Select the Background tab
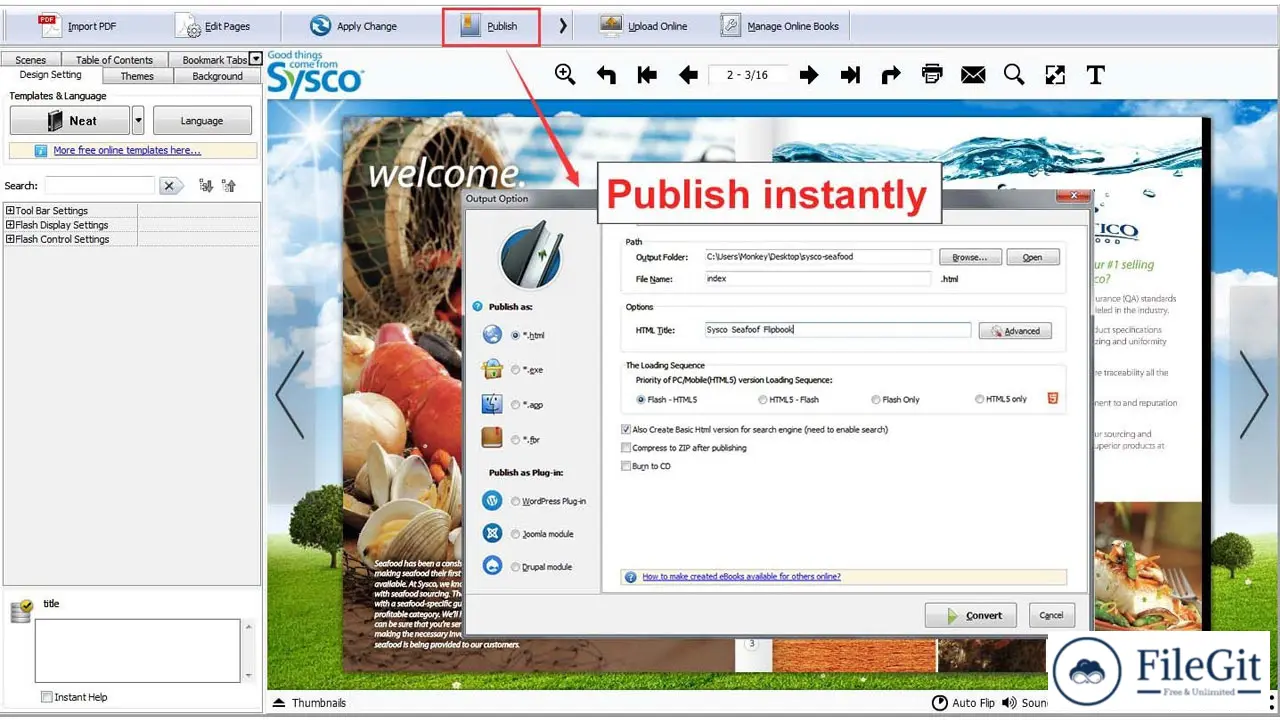This screenshot has height=720, width=1280. click(217, 76)
